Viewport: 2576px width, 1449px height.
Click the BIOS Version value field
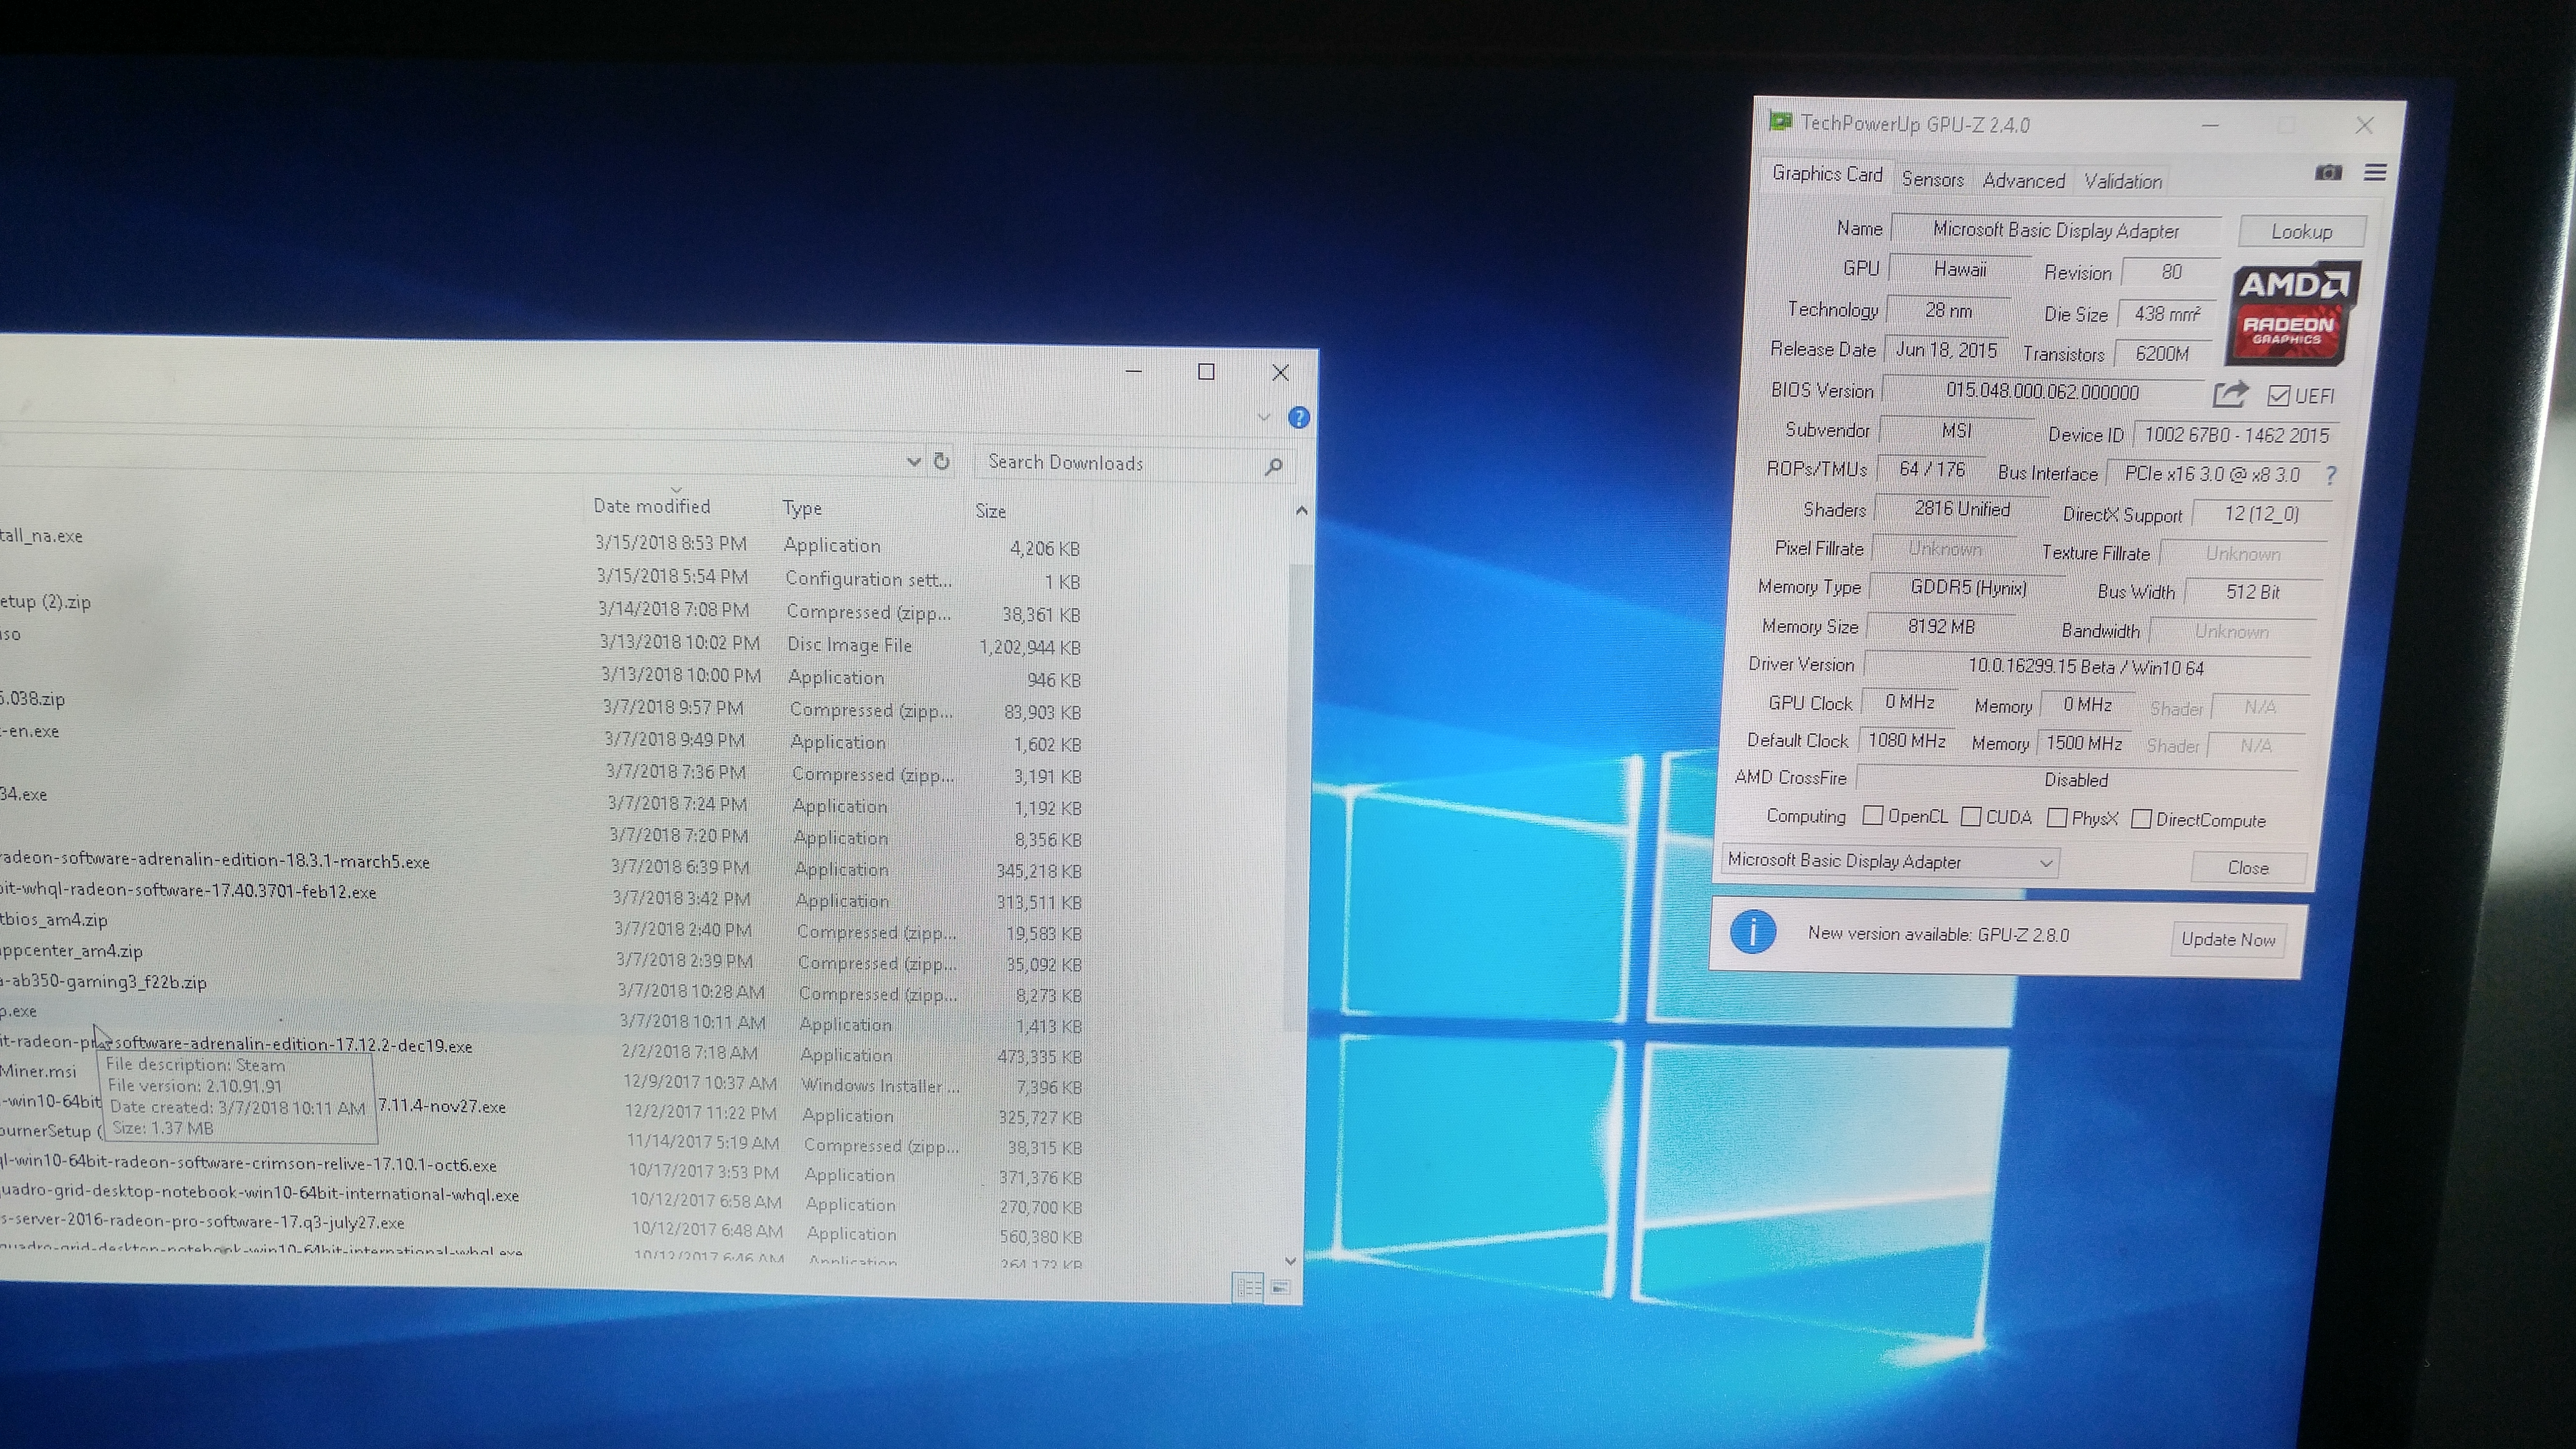click(2042, 391)
